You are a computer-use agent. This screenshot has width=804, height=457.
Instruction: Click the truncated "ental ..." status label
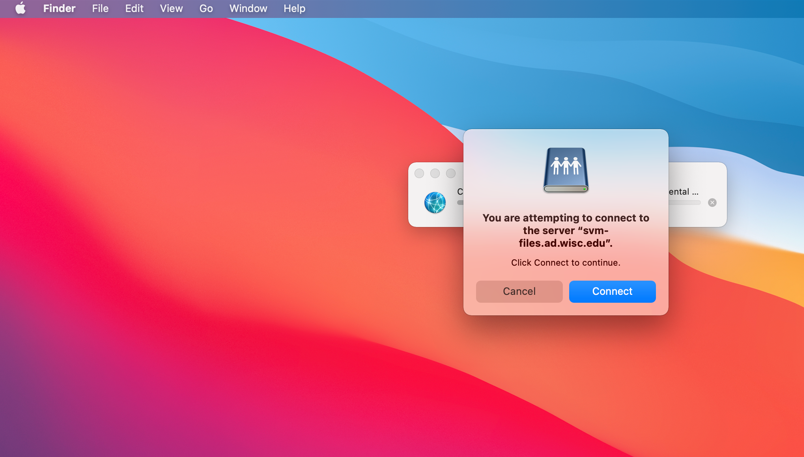pos(684,191)
